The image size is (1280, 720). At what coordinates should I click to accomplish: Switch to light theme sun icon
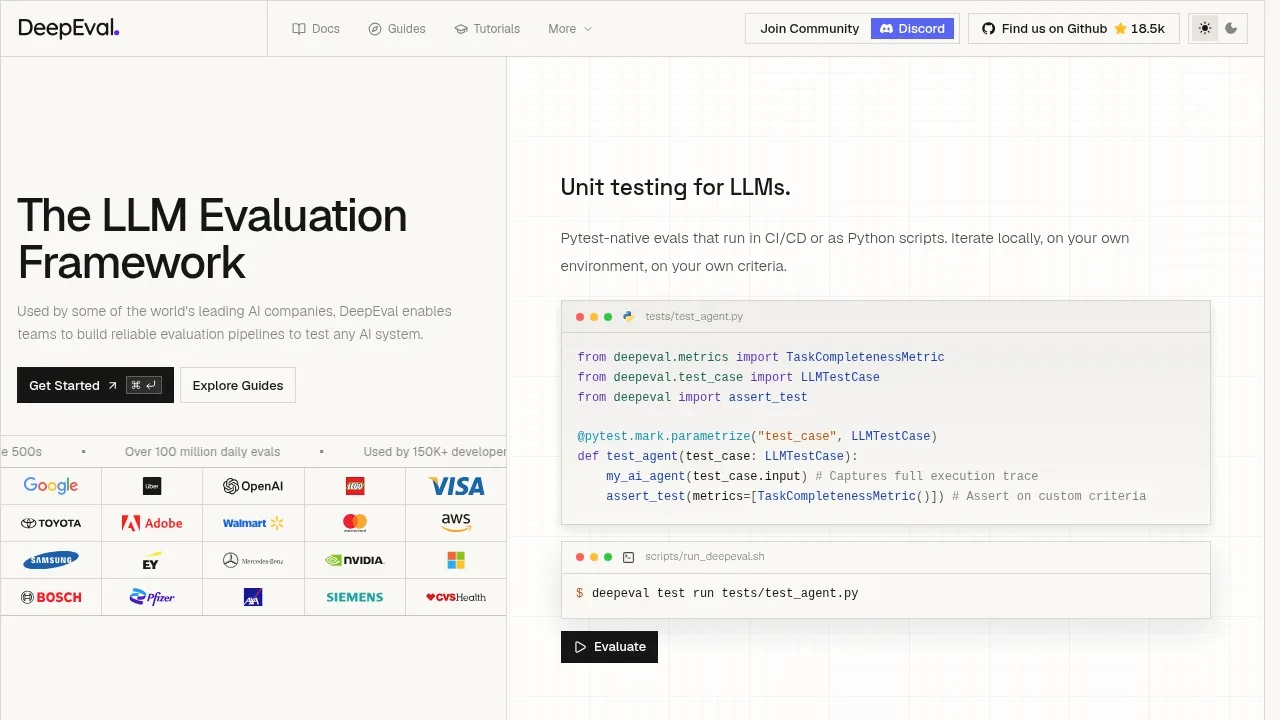(x=1205, y=29)
